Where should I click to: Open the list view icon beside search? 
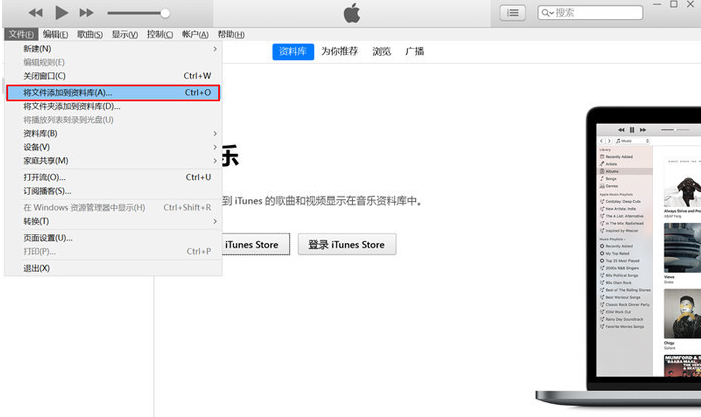[x=514, y=13]
